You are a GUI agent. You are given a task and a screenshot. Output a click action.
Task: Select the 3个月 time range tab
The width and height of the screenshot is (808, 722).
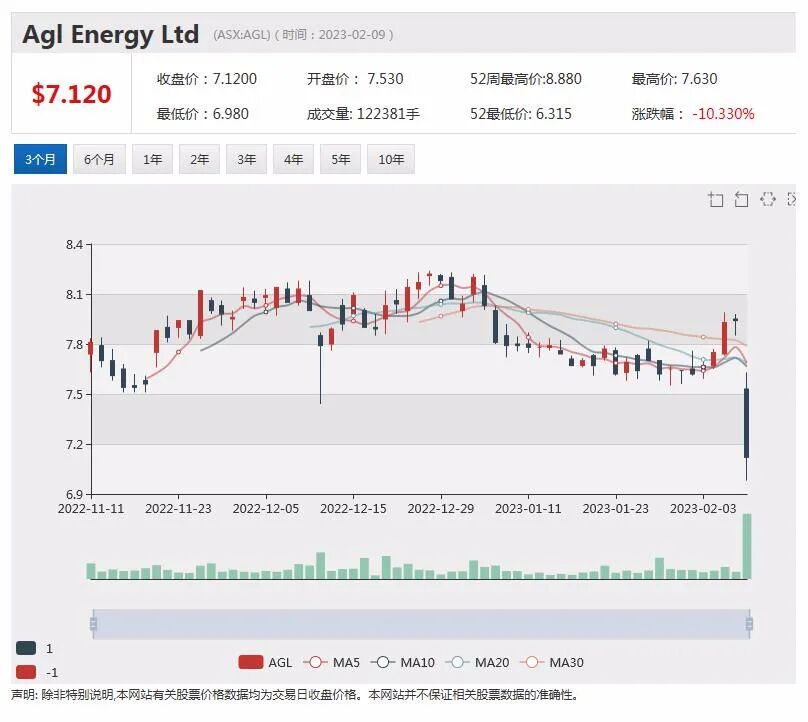tap(40, 159)
